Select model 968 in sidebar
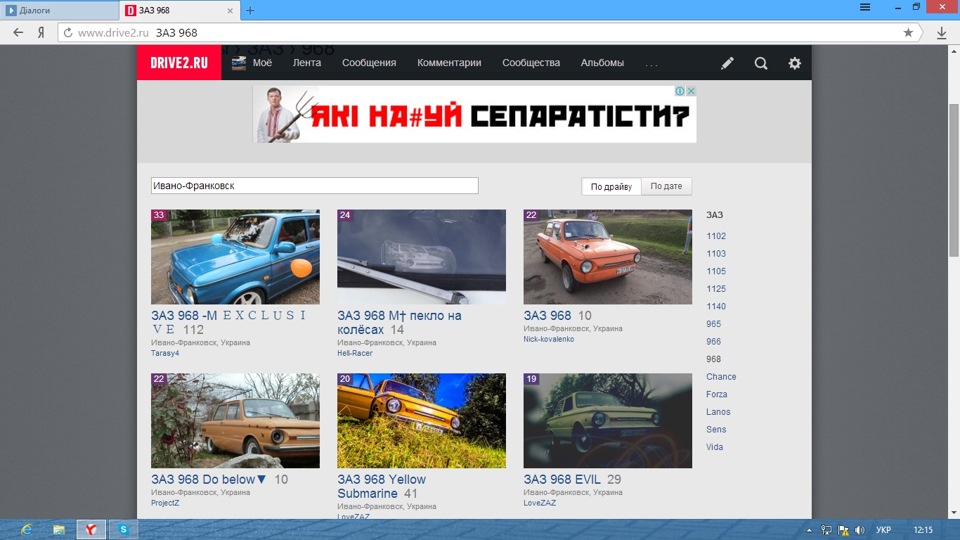Image resolution: width=960 pixels, height=540 pixels. (x=713, y=359)
